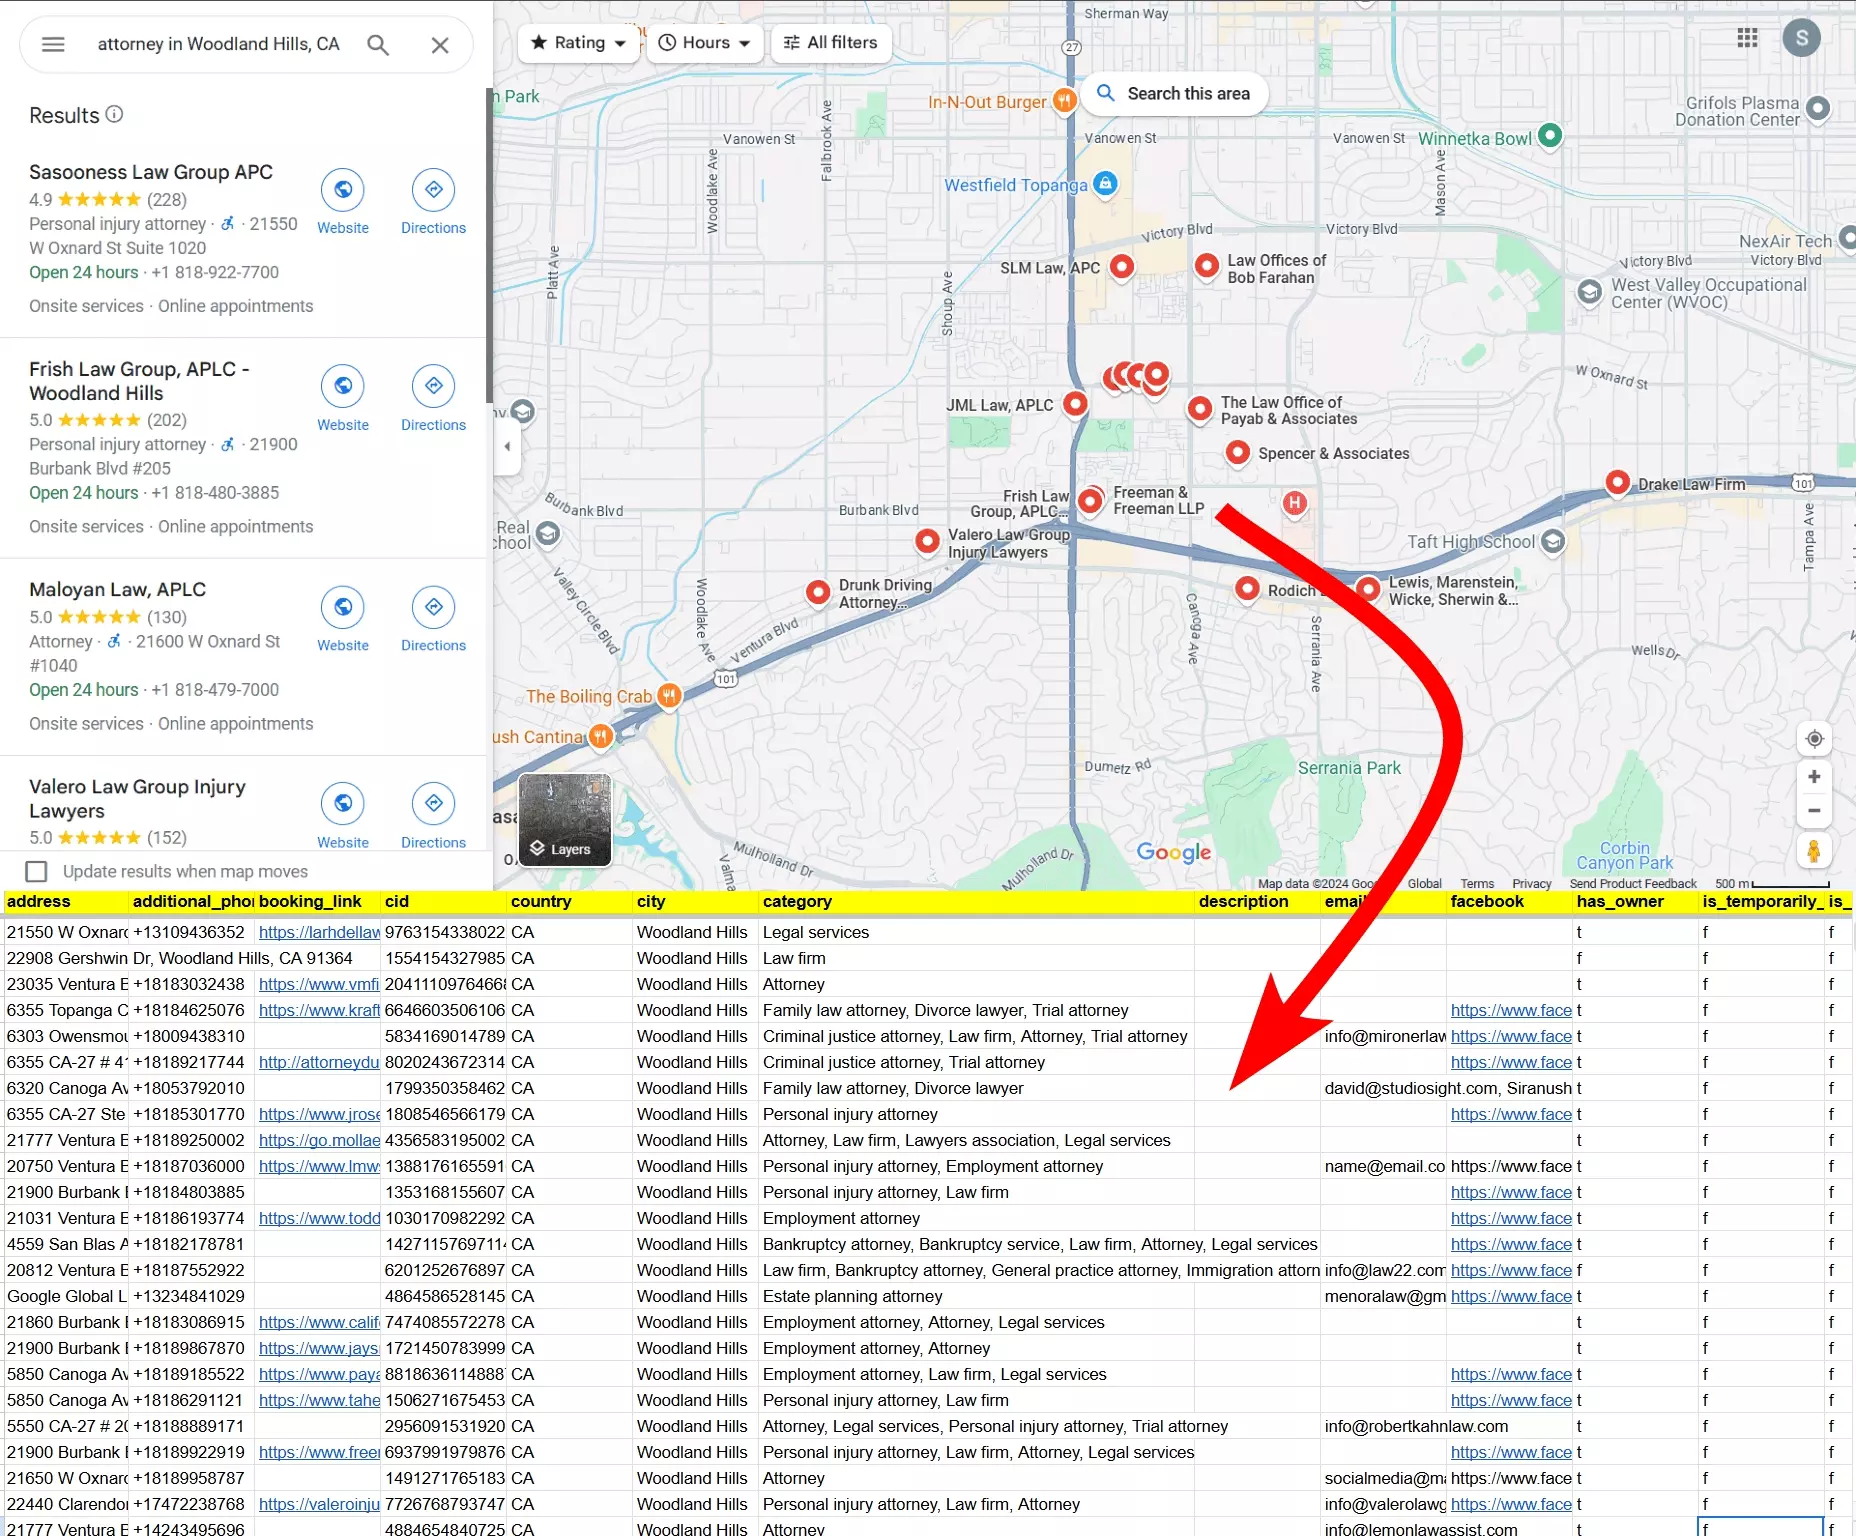Zoom out using the minus icon

coord(1814,811)
